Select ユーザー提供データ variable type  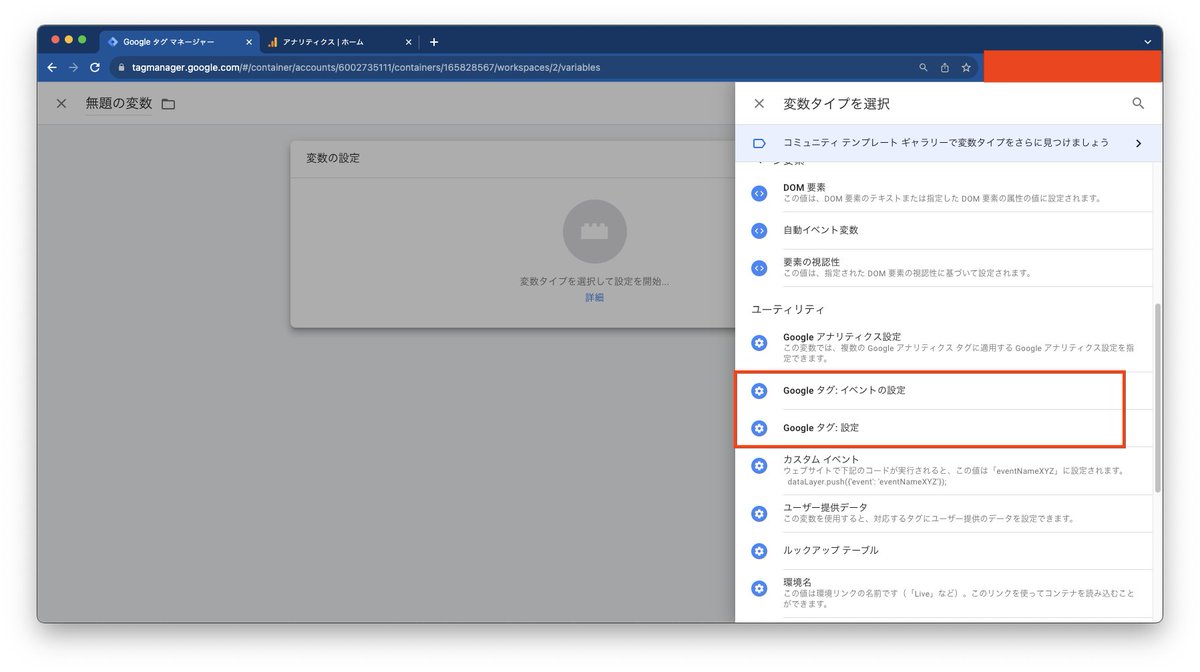(951, 513)
